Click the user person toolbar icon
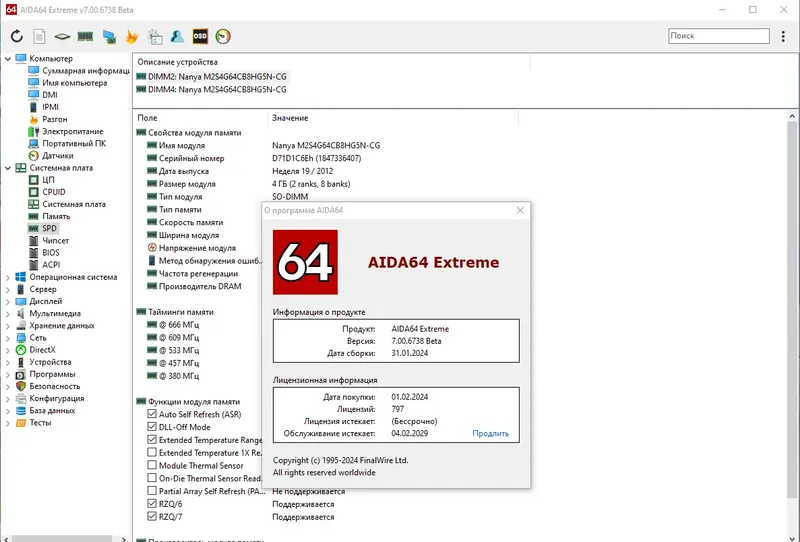The image size is (800, 542). pyautogui.click(x=177, y=36)
